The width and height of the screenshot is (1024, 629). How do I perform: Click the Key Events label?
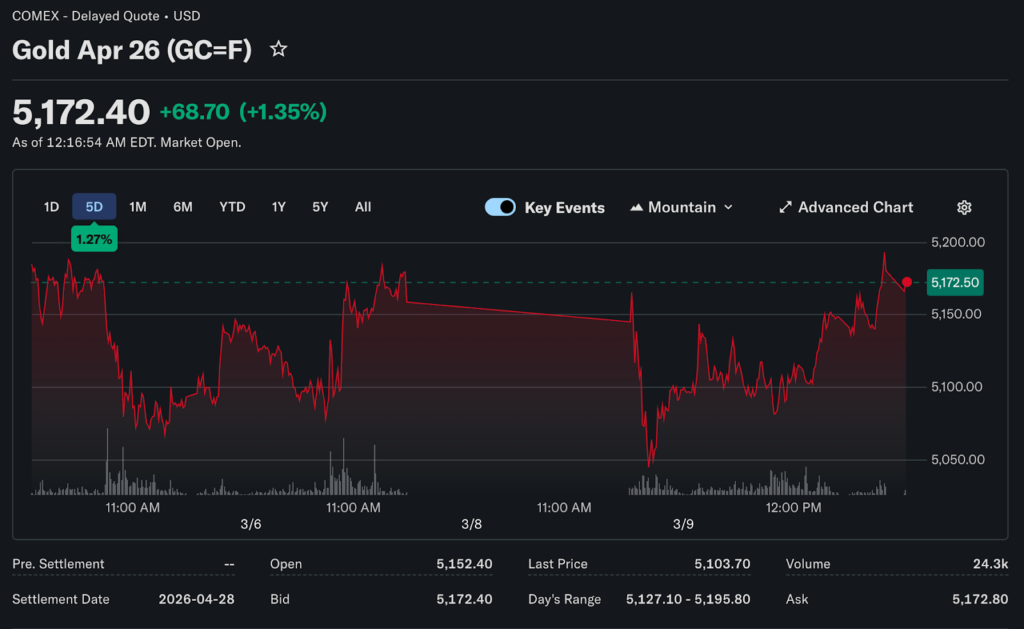click(564, 208)
